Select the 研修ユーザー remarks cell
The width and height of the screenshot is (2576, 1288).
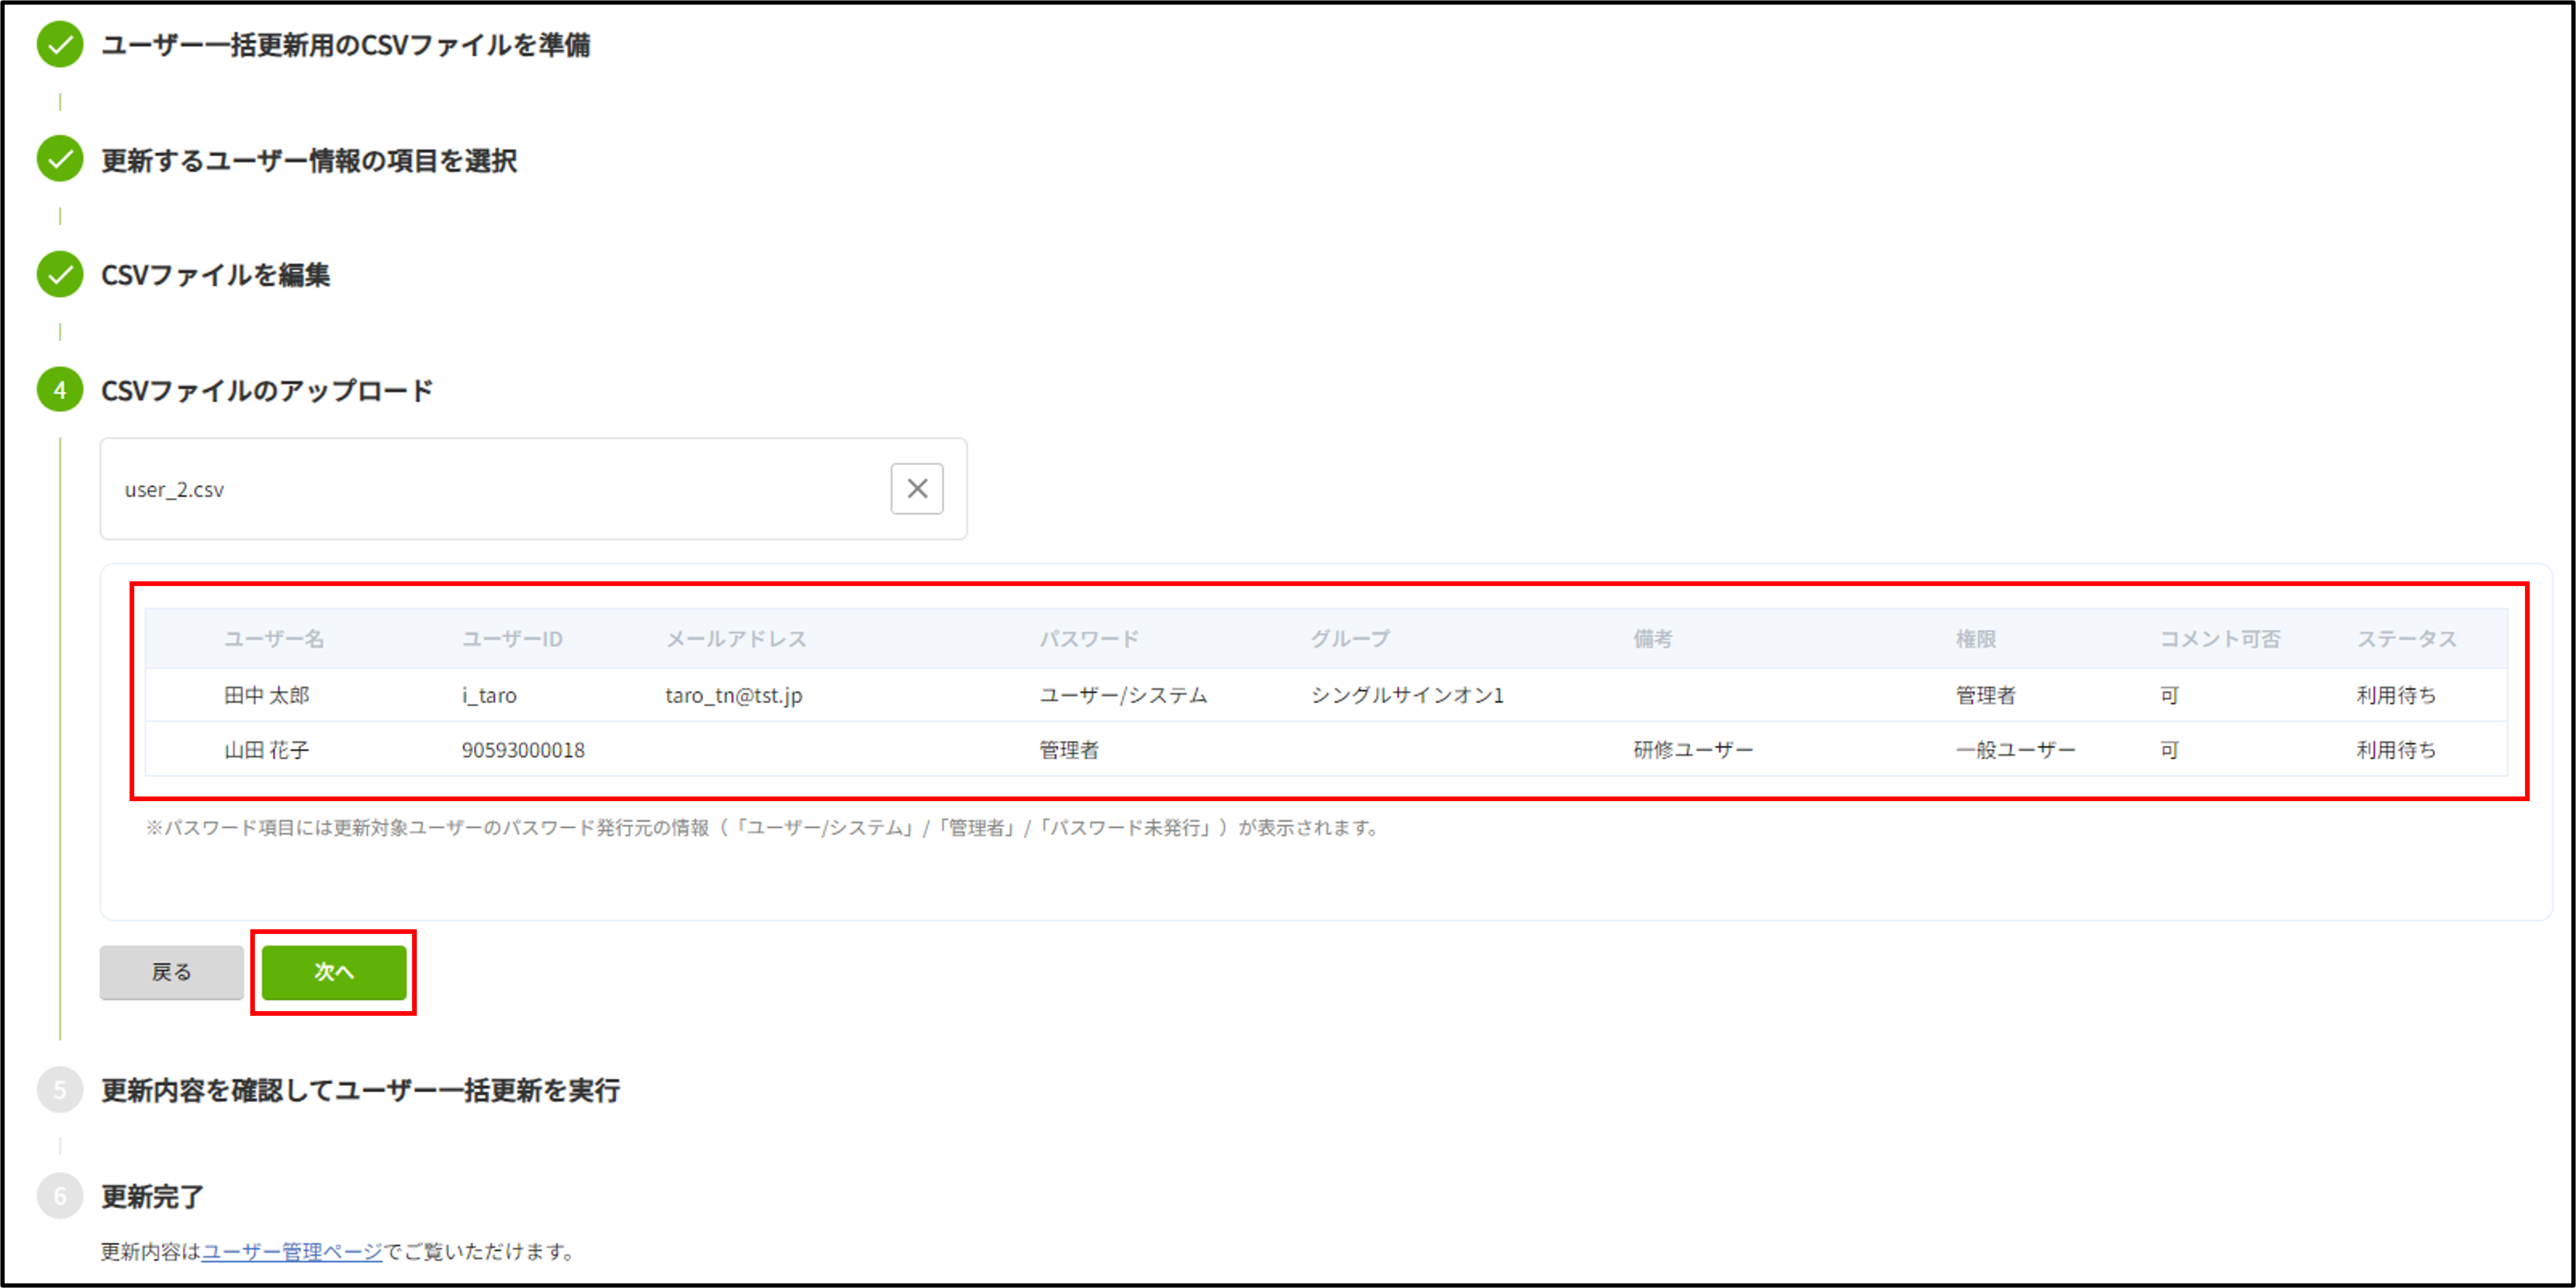coord(1693,750)
